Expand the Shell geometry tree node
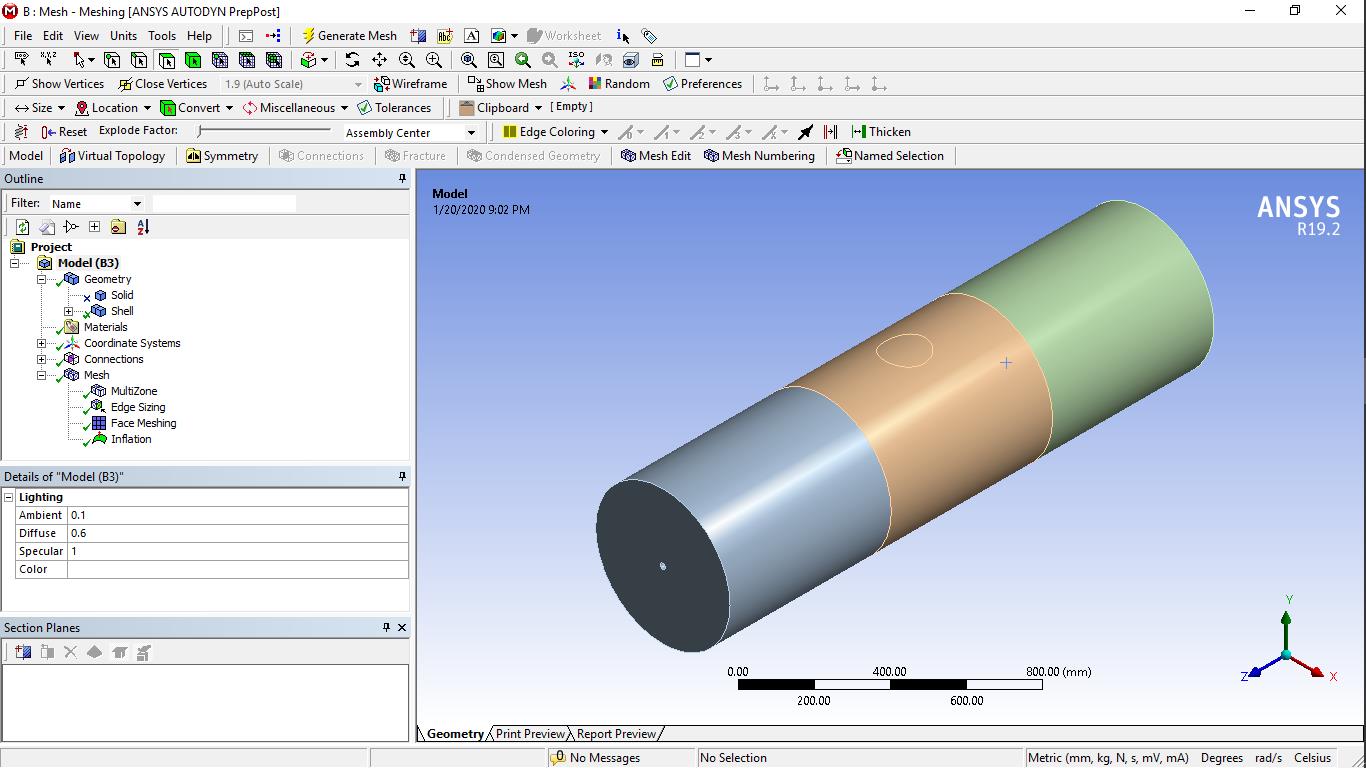The image size is (1366, 768). click(69, 311)
